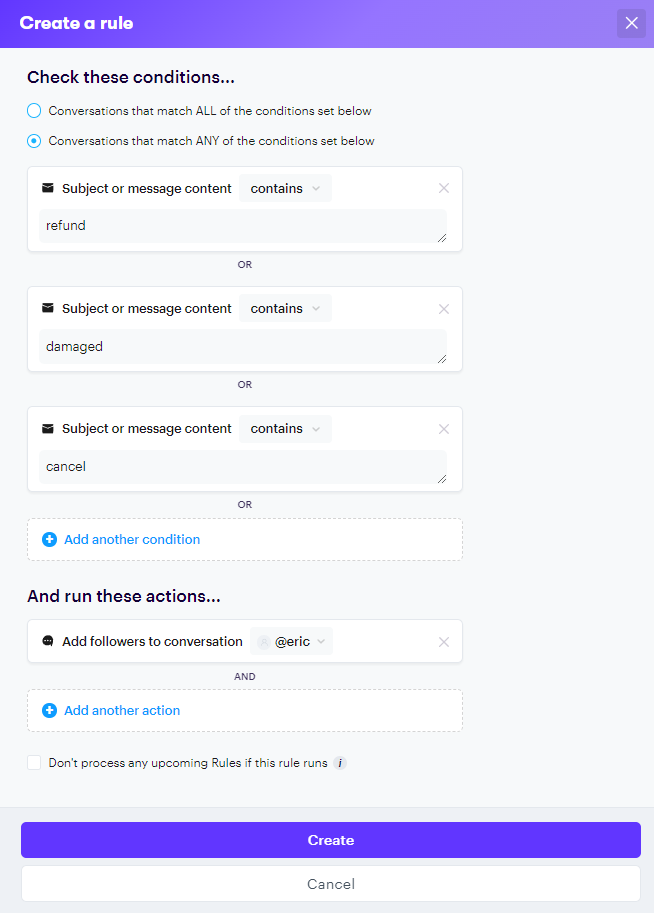The image size is (654, 913).
Task: Remove the 'refund' condition with its X icon
Action: 444,188
